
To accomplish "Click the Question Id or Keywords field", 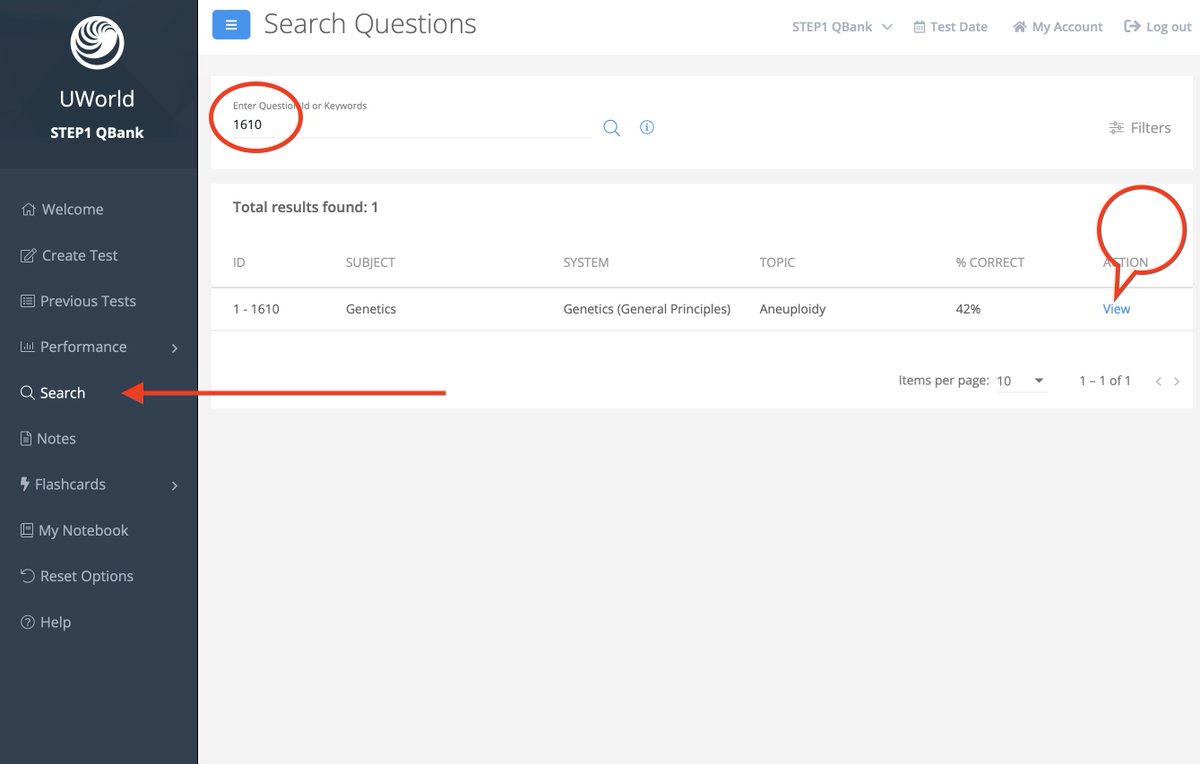I will (x=411, y=125).
